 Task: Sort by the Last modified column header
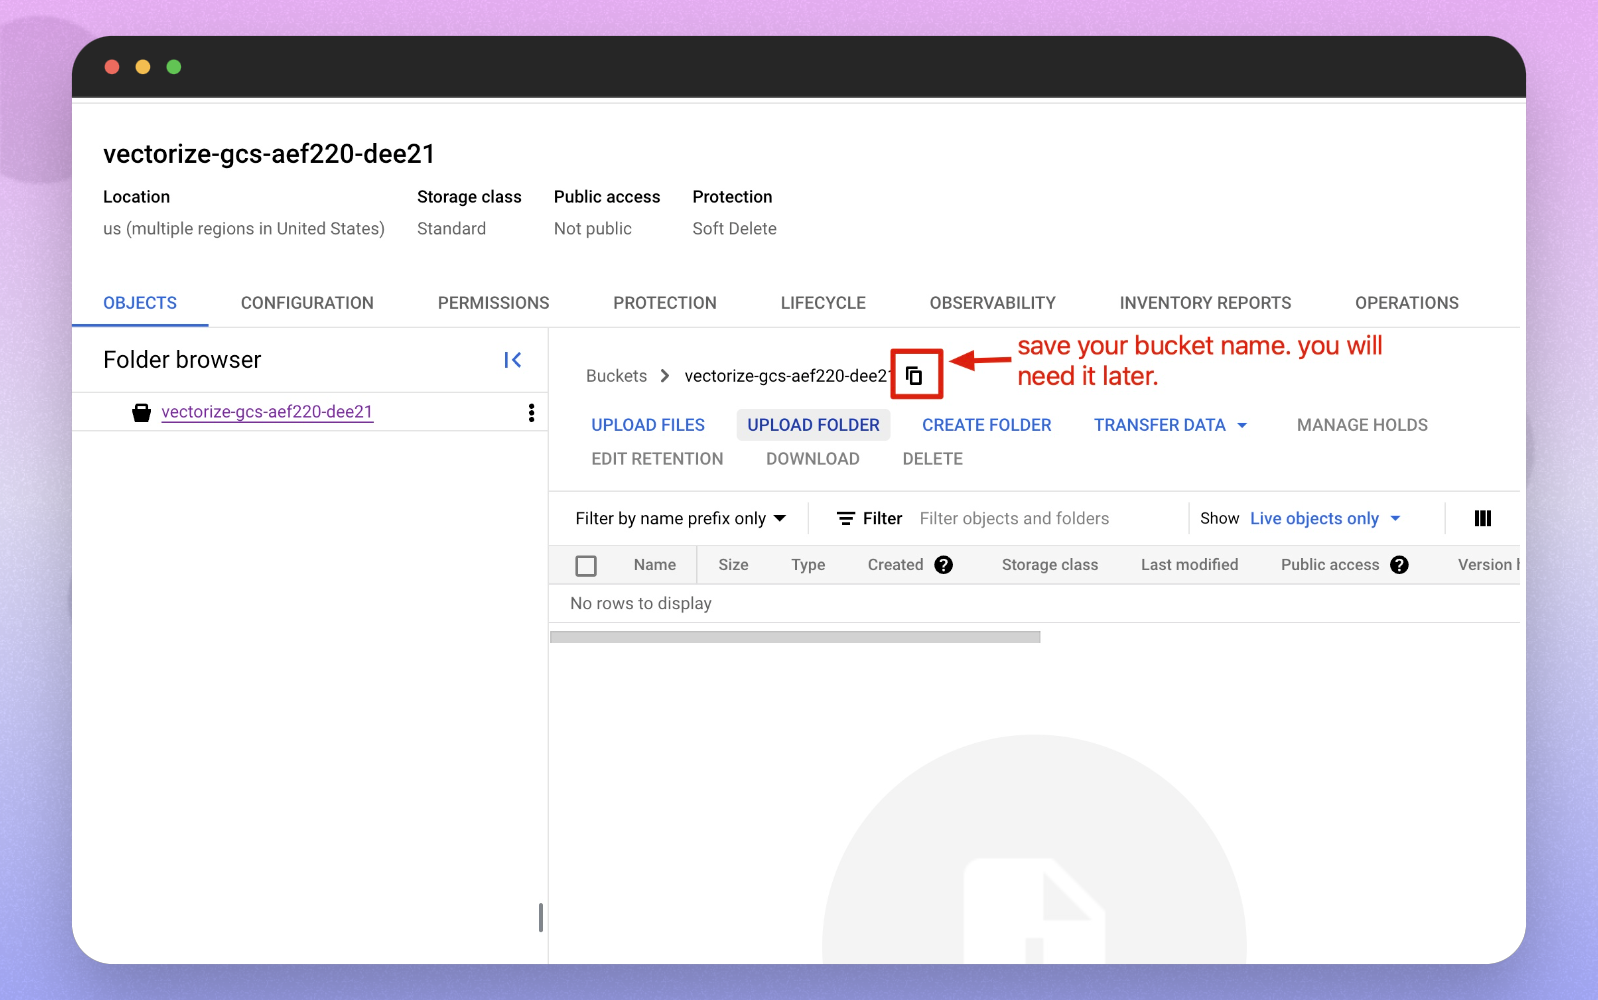tap(1190, 565)
